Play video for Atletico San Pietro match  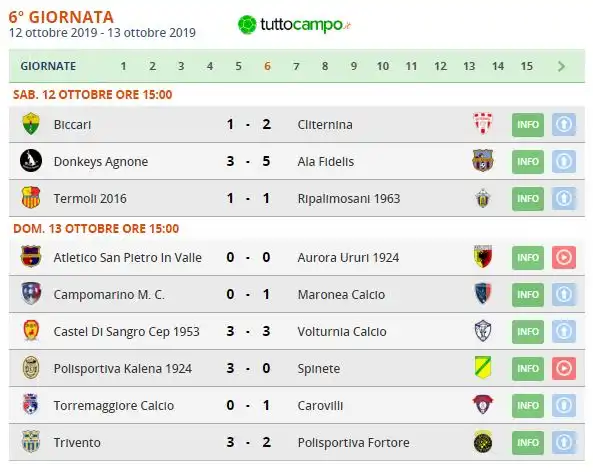pyautogui.click(x=564, y=258)
